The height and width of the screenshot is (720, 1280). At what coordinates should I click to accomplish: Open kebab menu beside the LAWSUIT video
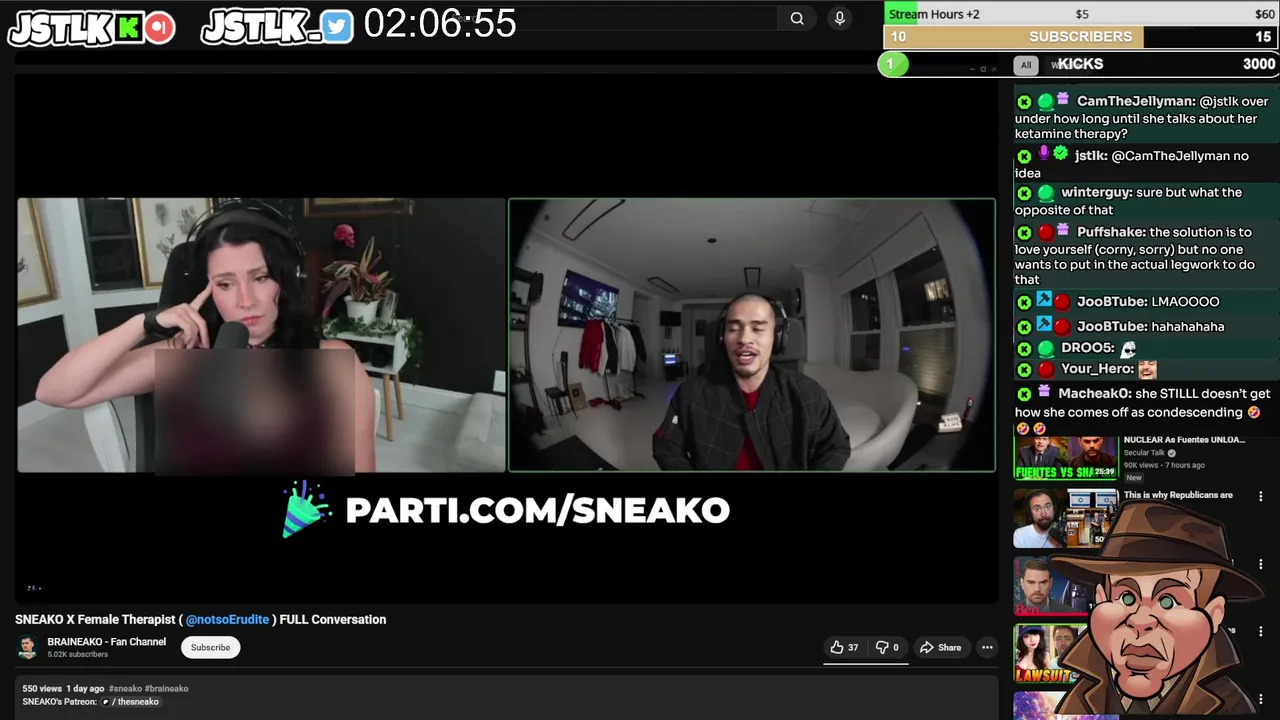(1260, 632)
